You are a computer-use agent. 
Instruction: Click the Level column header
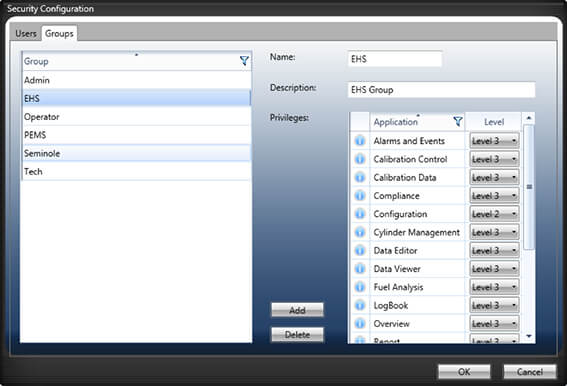coord(494,122)
